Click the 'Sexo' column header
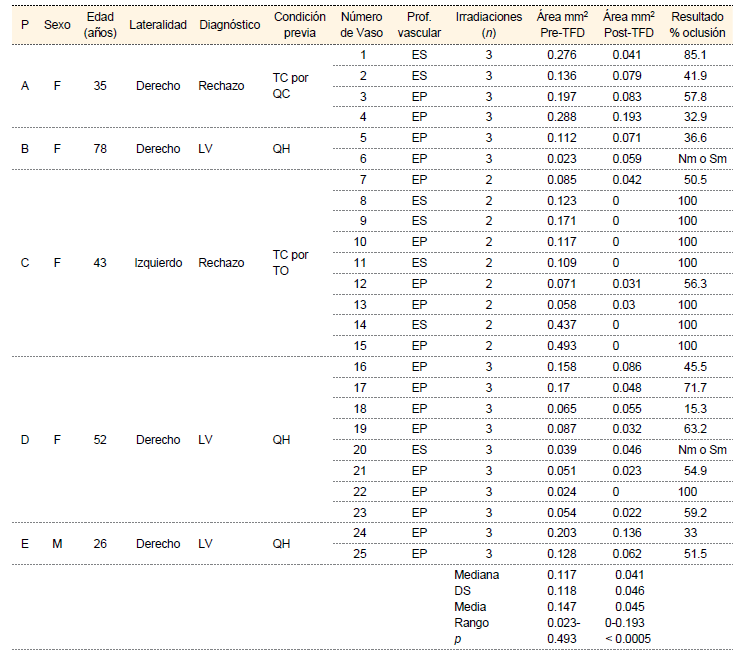The height and width of the screenshot is (661, 753). (57, 24)
